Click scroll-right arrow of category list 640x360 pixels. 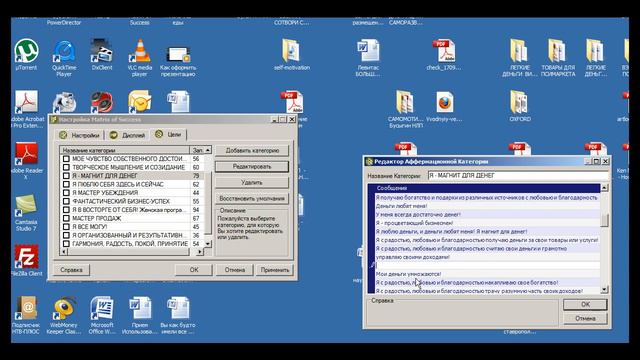[200, 252]
